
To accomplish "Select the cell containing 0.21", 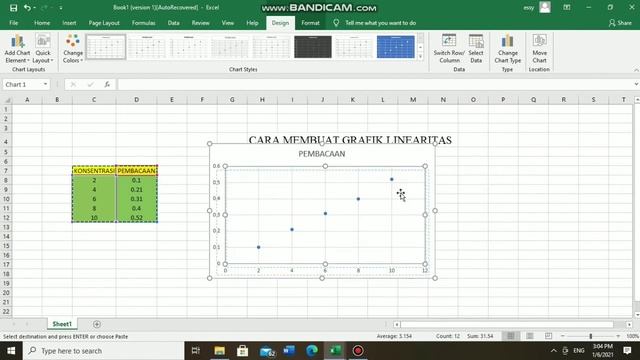I will (x=136, y=189).
